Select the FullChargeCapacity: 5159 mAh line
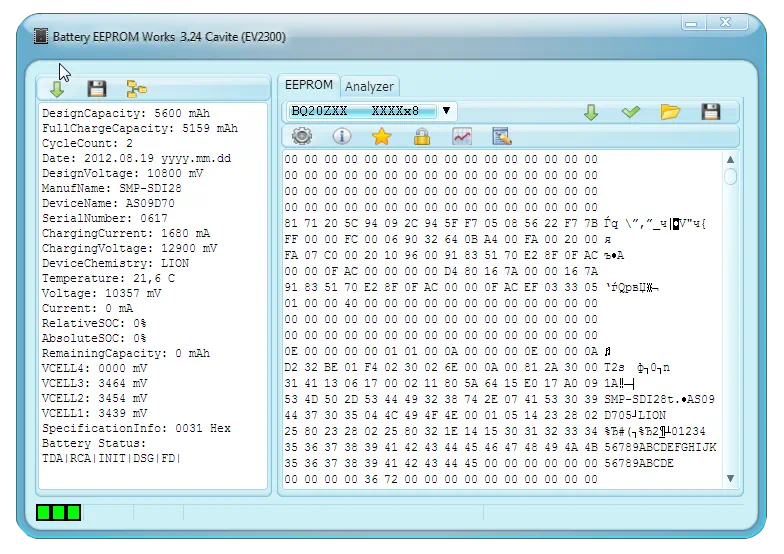 (x=140, y=128)
